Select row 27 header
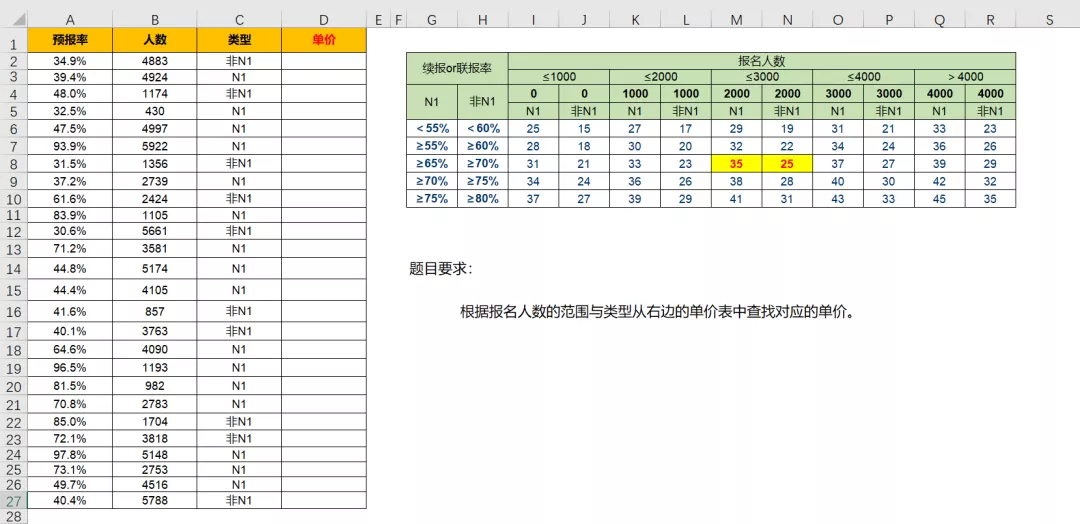The width and height of the screenshot is (1080, 524). [13, 501]
